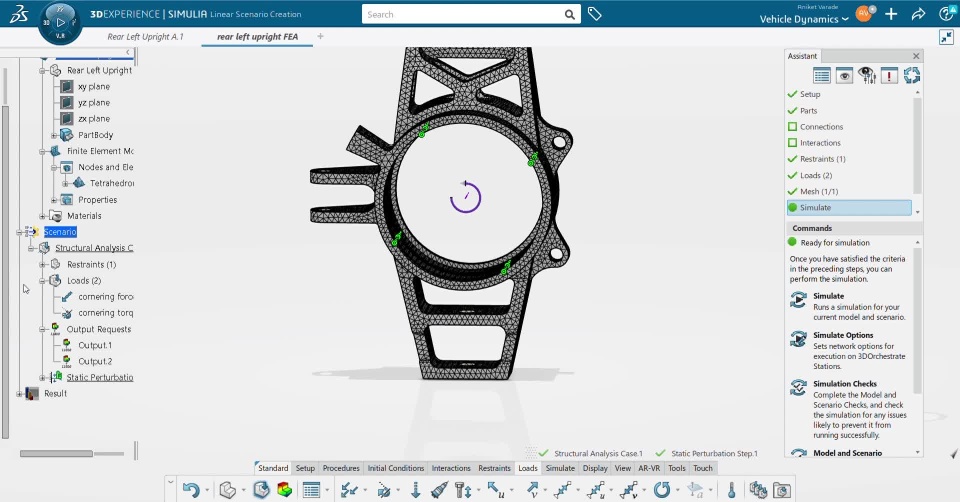The image size is (960, 502).
Task: Click the Assistant refresh arrows icon
Action: click(912, 75)
